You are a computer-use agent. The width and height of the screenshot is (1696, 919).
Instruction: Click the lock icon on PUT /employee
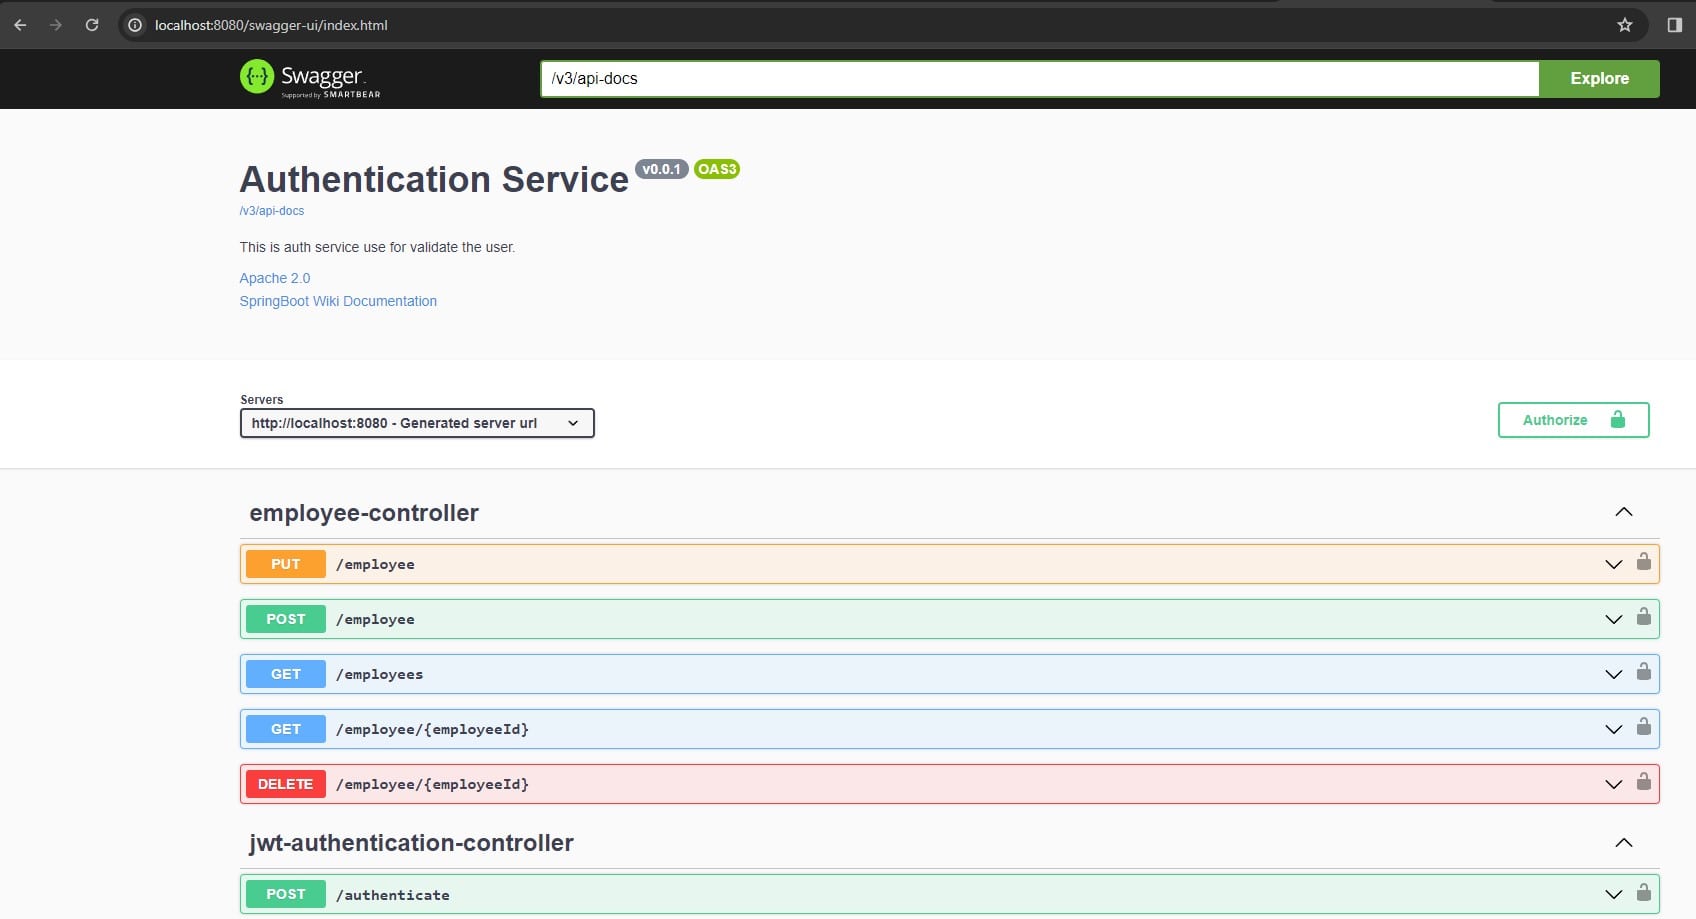[1643, 562]
